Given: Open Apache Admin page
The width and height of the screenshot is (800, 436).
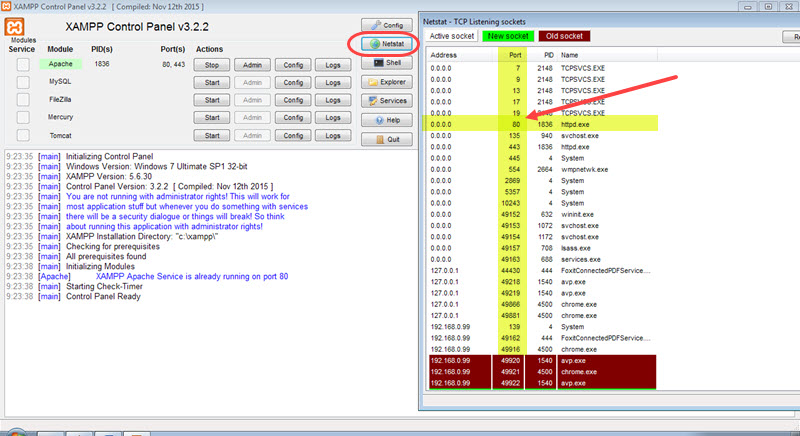Looking at the screenshot, I should [252, 65].
